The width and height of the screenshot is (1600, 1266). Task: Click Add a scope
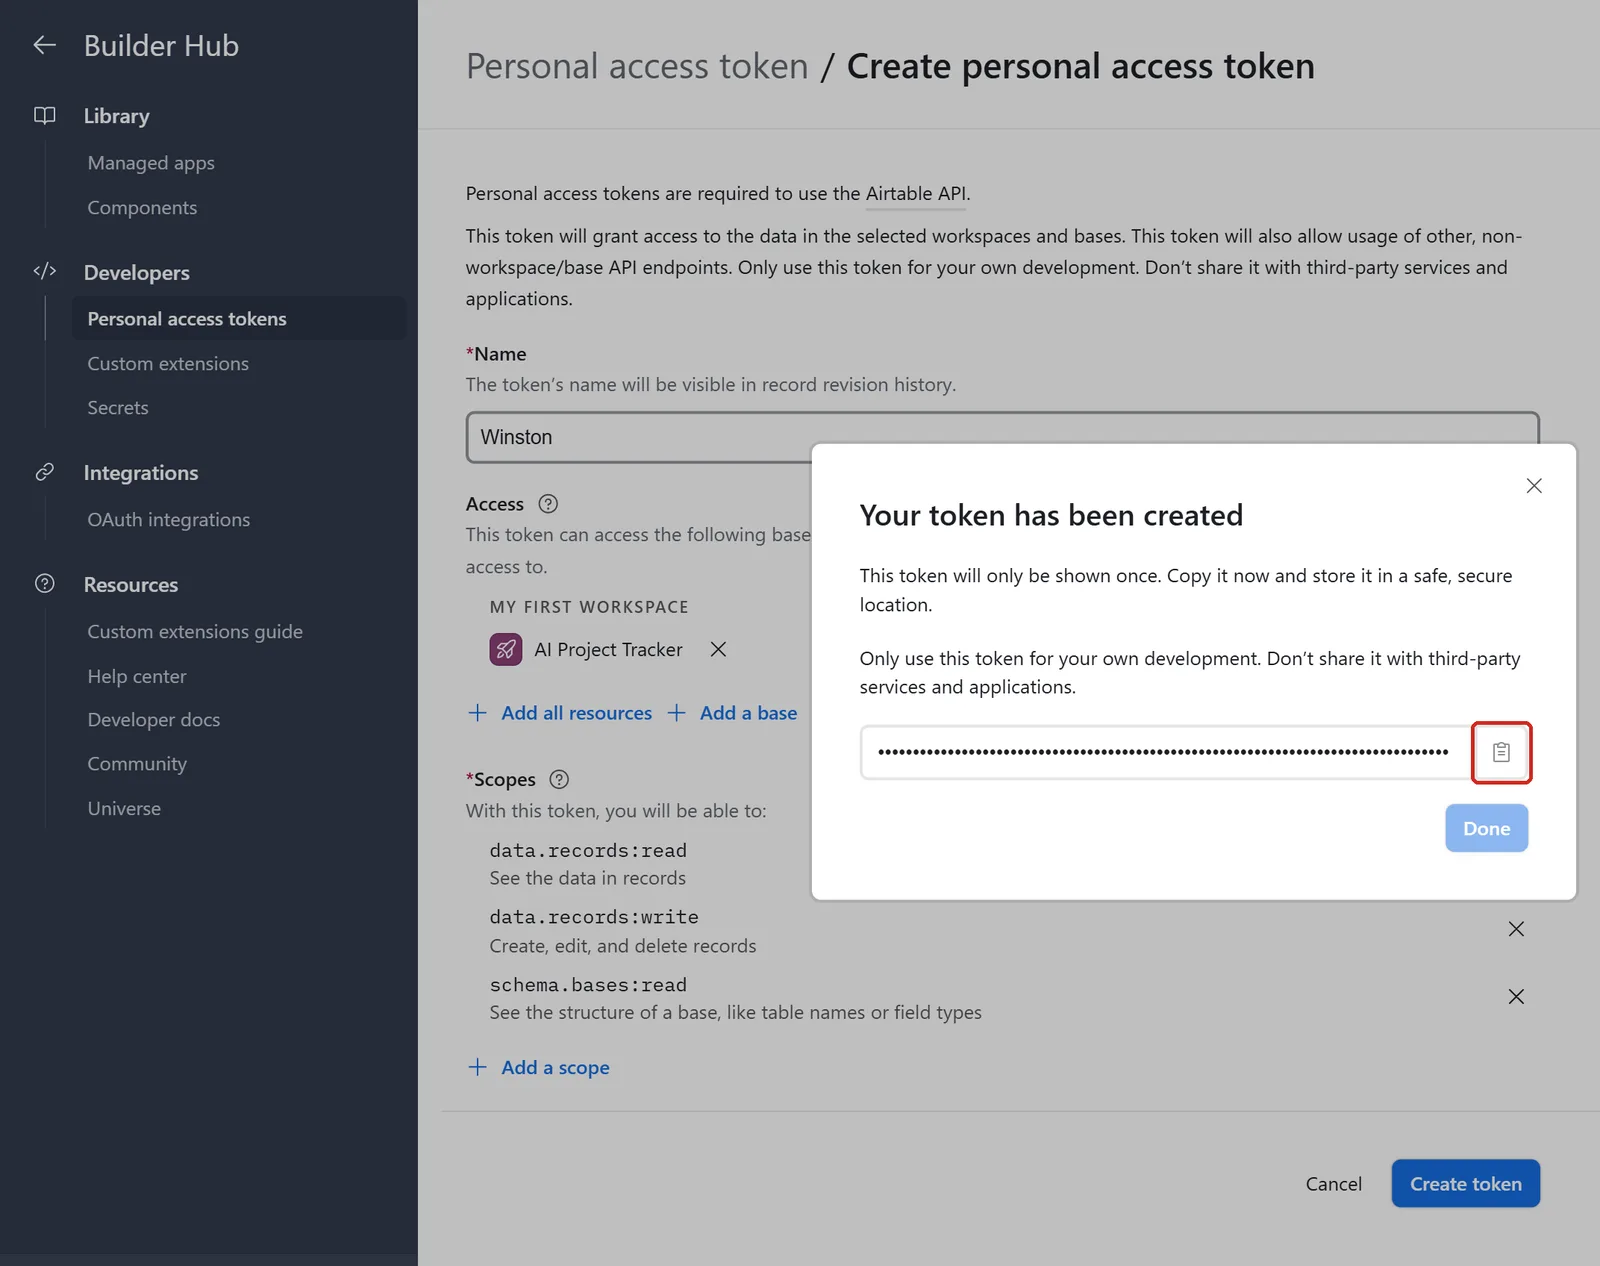coord(539,1067)
